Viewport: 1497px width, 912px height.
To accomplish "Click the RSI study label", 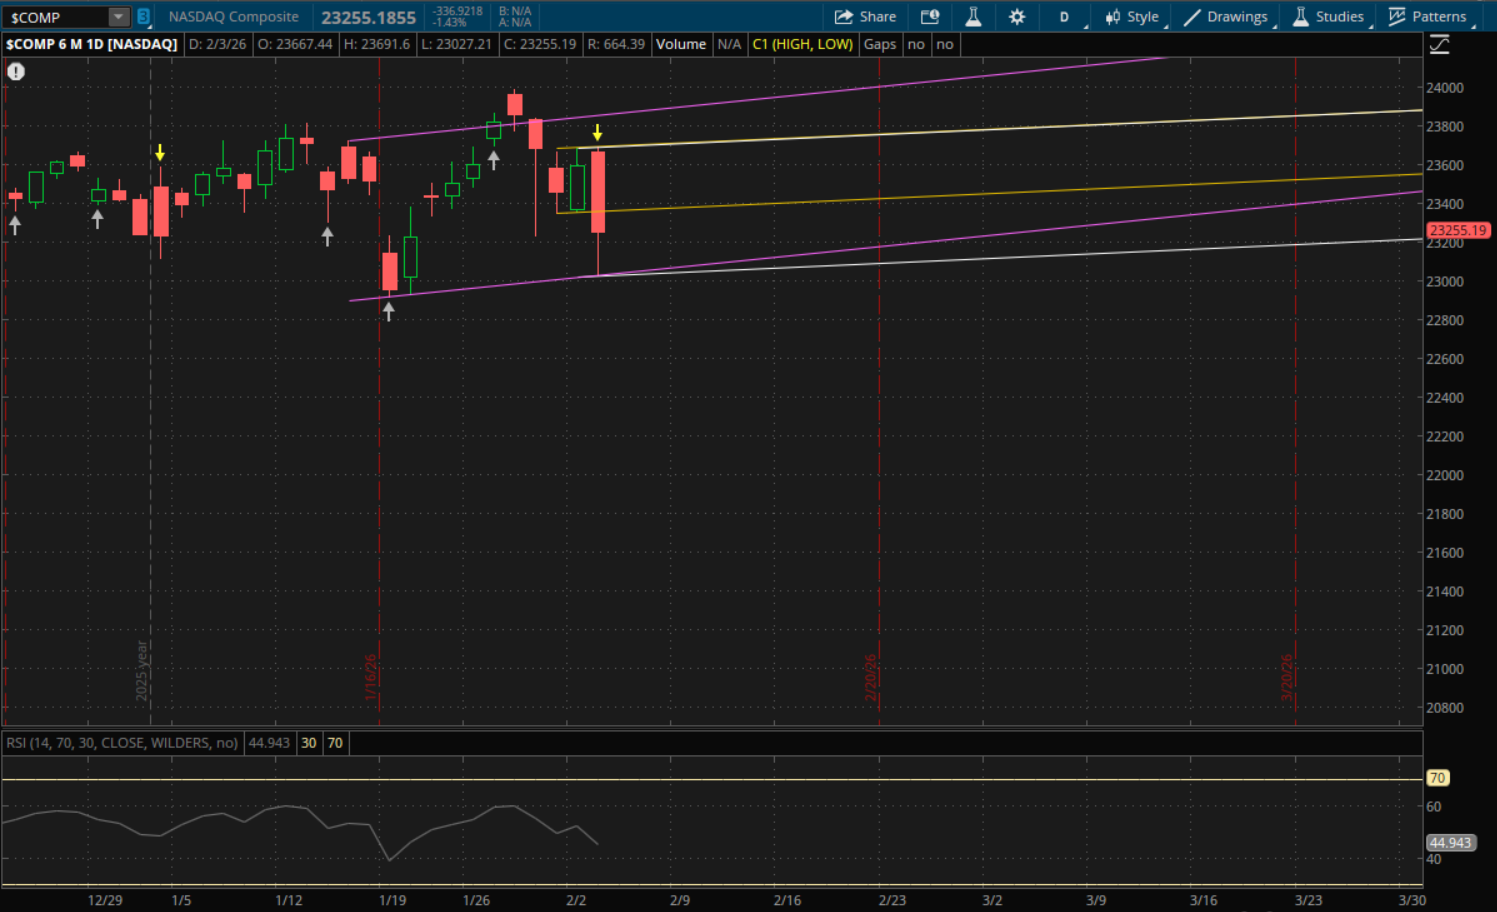I will 122,743.
